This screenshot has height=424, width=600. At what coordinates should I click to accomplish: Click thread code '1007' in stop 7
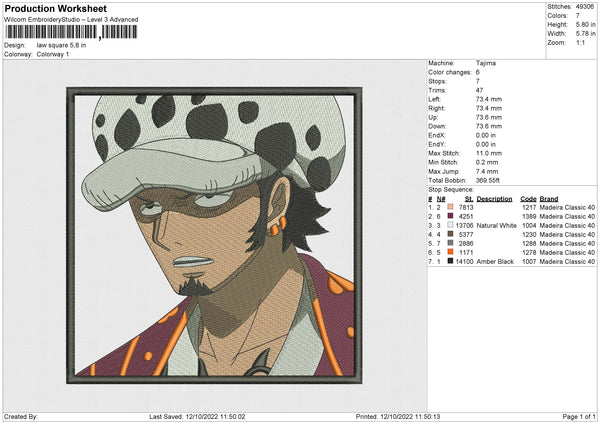point(529,261)
